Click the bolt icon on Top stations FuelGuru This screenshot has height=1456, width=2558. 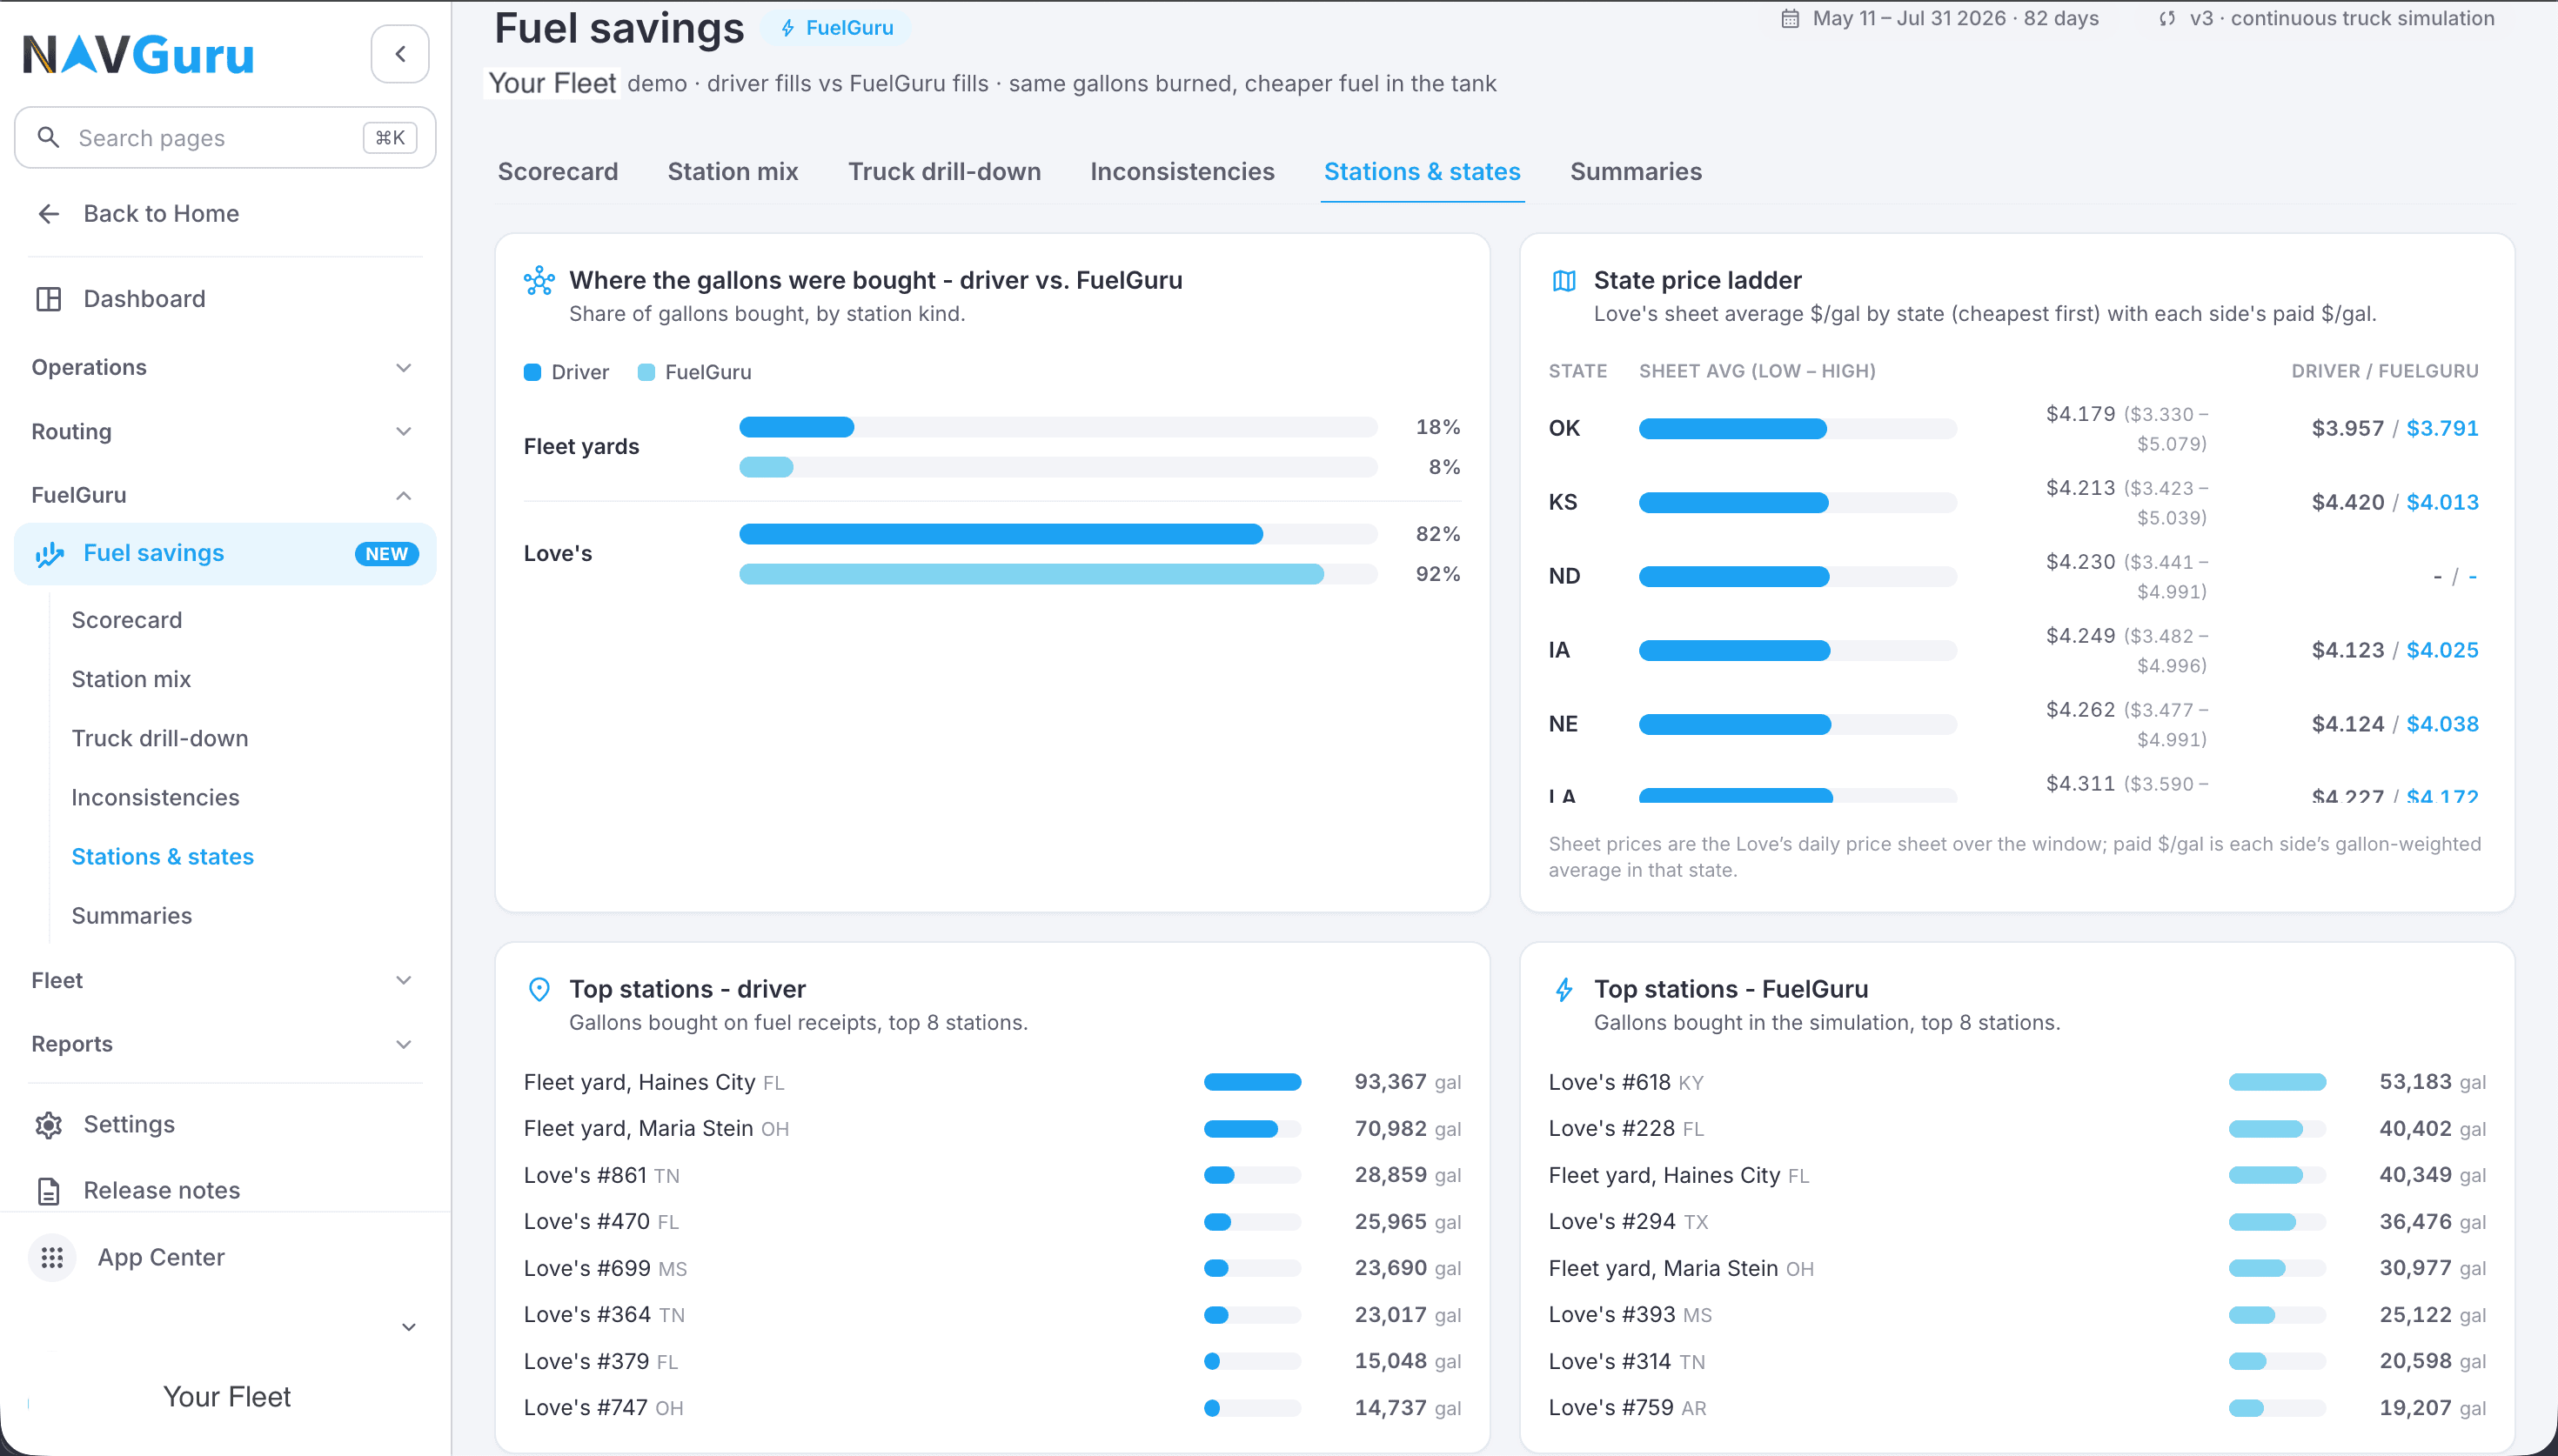[x=1564, y=990]
